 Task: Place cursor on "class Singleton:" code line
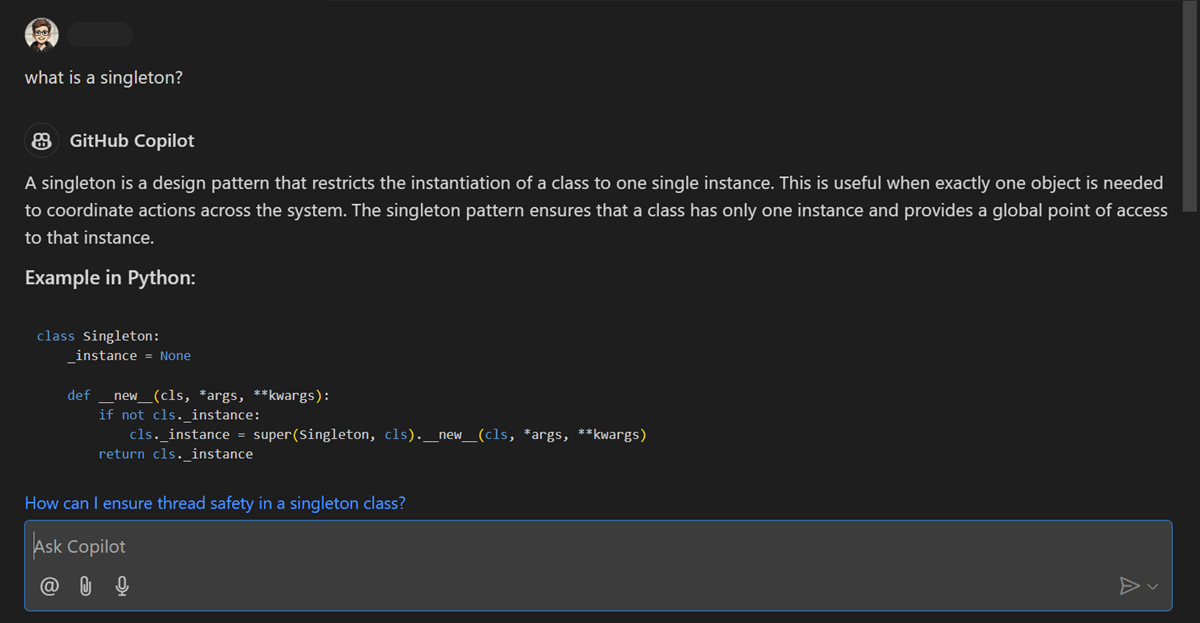point(98,336)
